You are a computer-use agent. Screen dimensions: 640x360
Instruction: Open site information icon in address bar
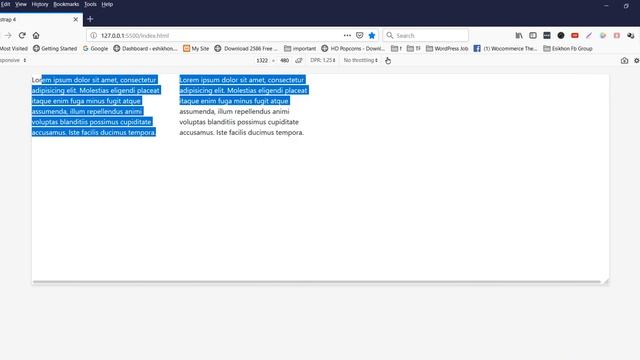(x=93, y=36)
